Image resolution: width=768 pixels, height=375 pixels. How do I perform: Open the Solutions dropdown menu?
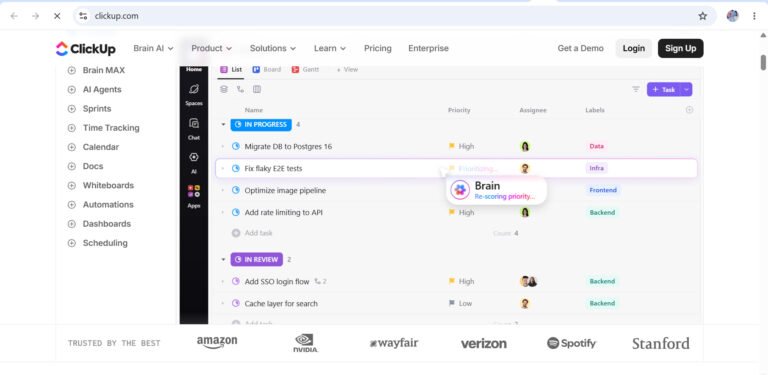(273, 48)
